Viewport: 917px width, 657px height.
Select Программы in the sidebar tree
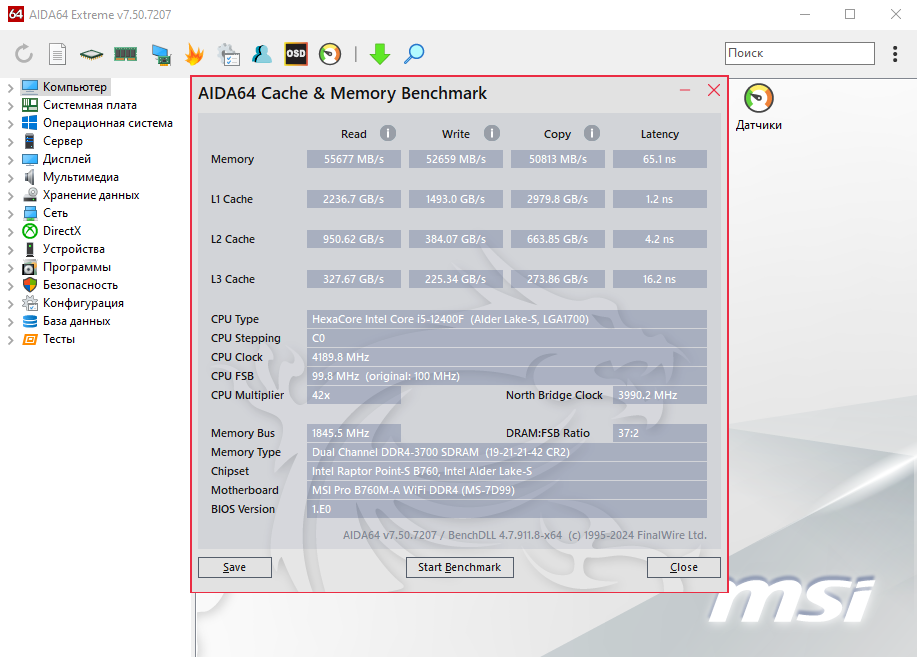[x=77, y=267]
